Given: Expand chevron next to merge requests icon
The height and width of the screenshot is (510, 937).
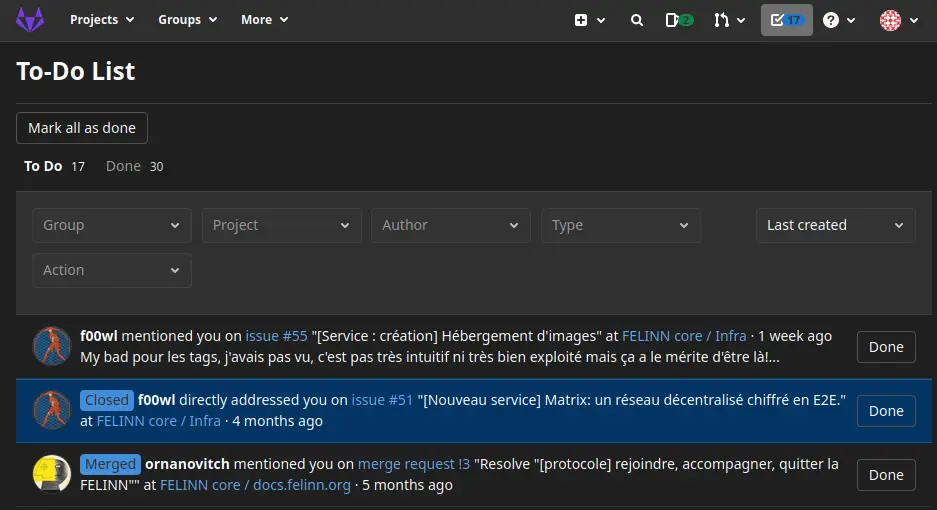Looking at the screenshot, I should [741, 20].
